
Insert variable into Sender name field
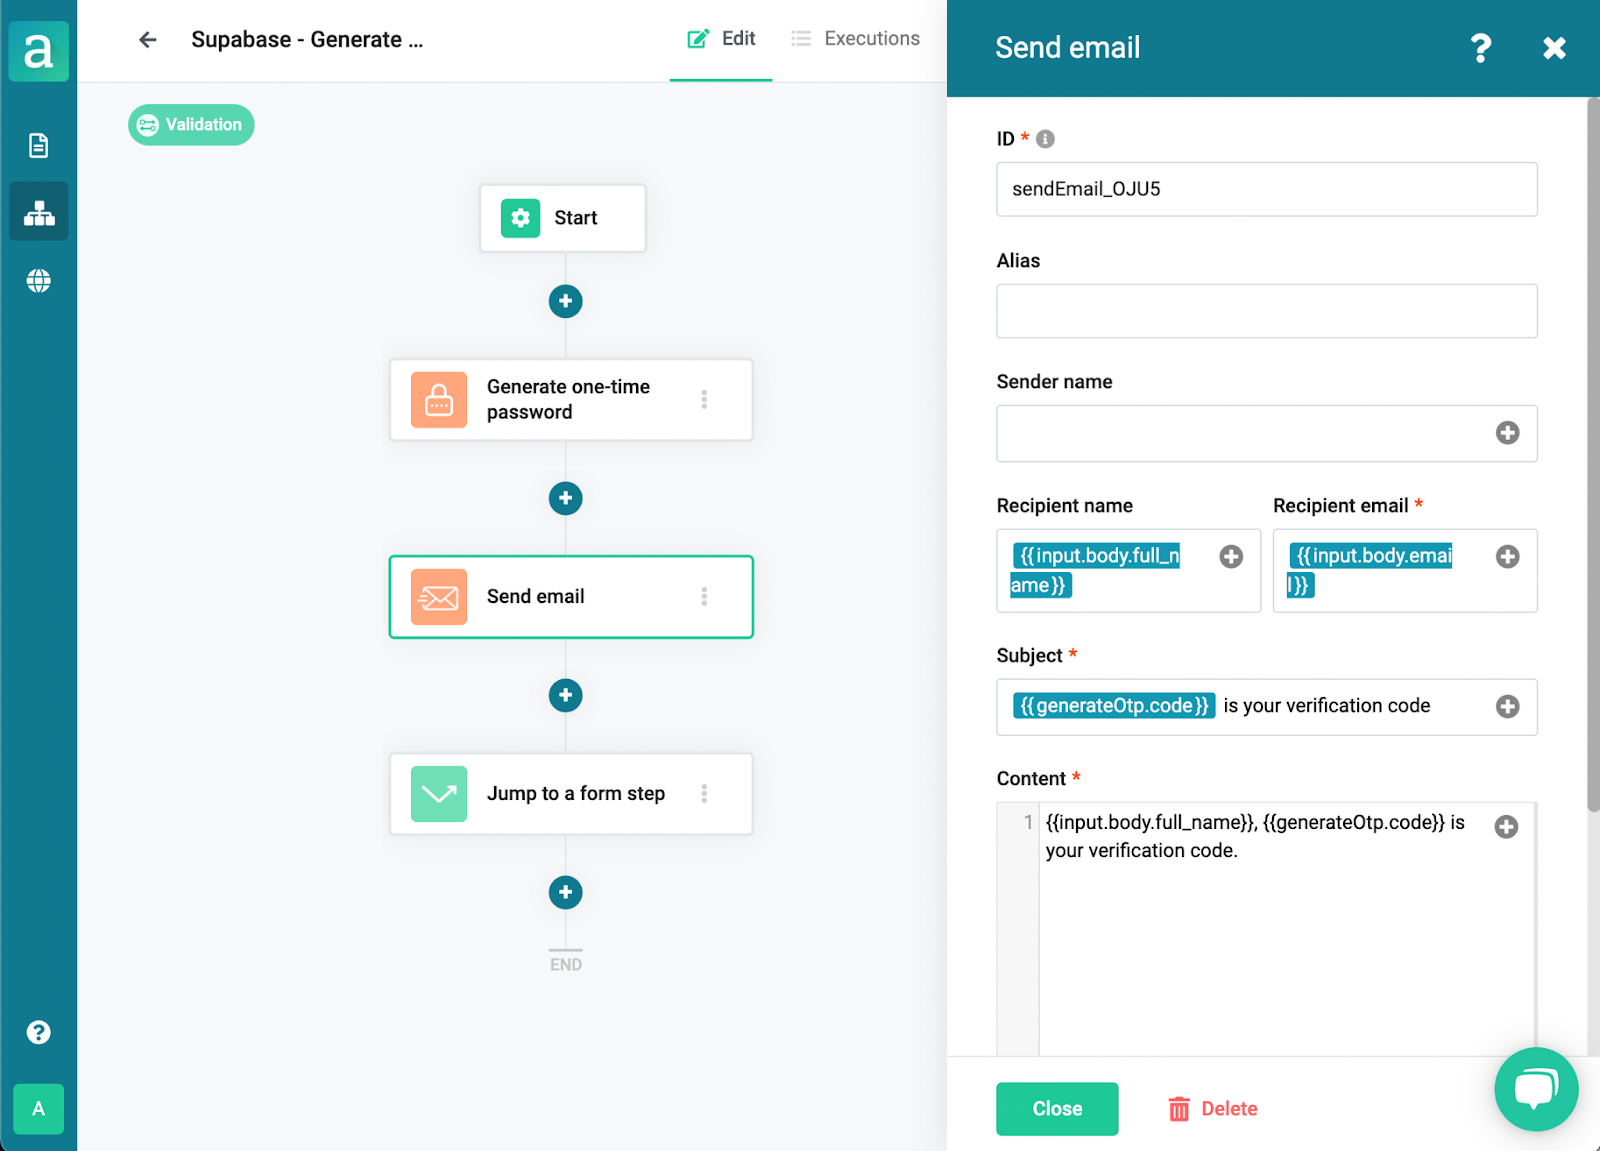click(x=1507, y=433)
